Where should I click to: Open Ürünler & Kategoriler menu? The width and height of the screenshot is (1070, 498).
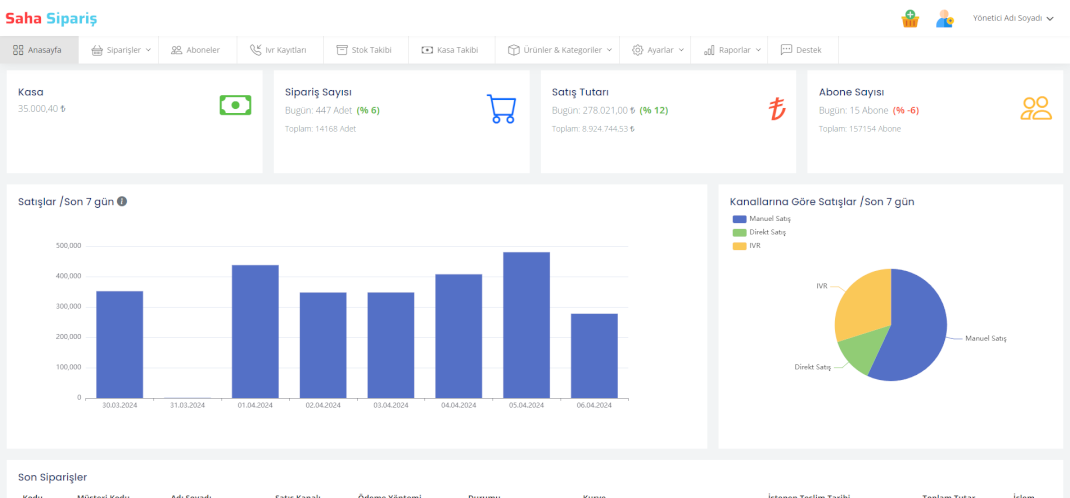pyautogui.click(x=558, y=50)
